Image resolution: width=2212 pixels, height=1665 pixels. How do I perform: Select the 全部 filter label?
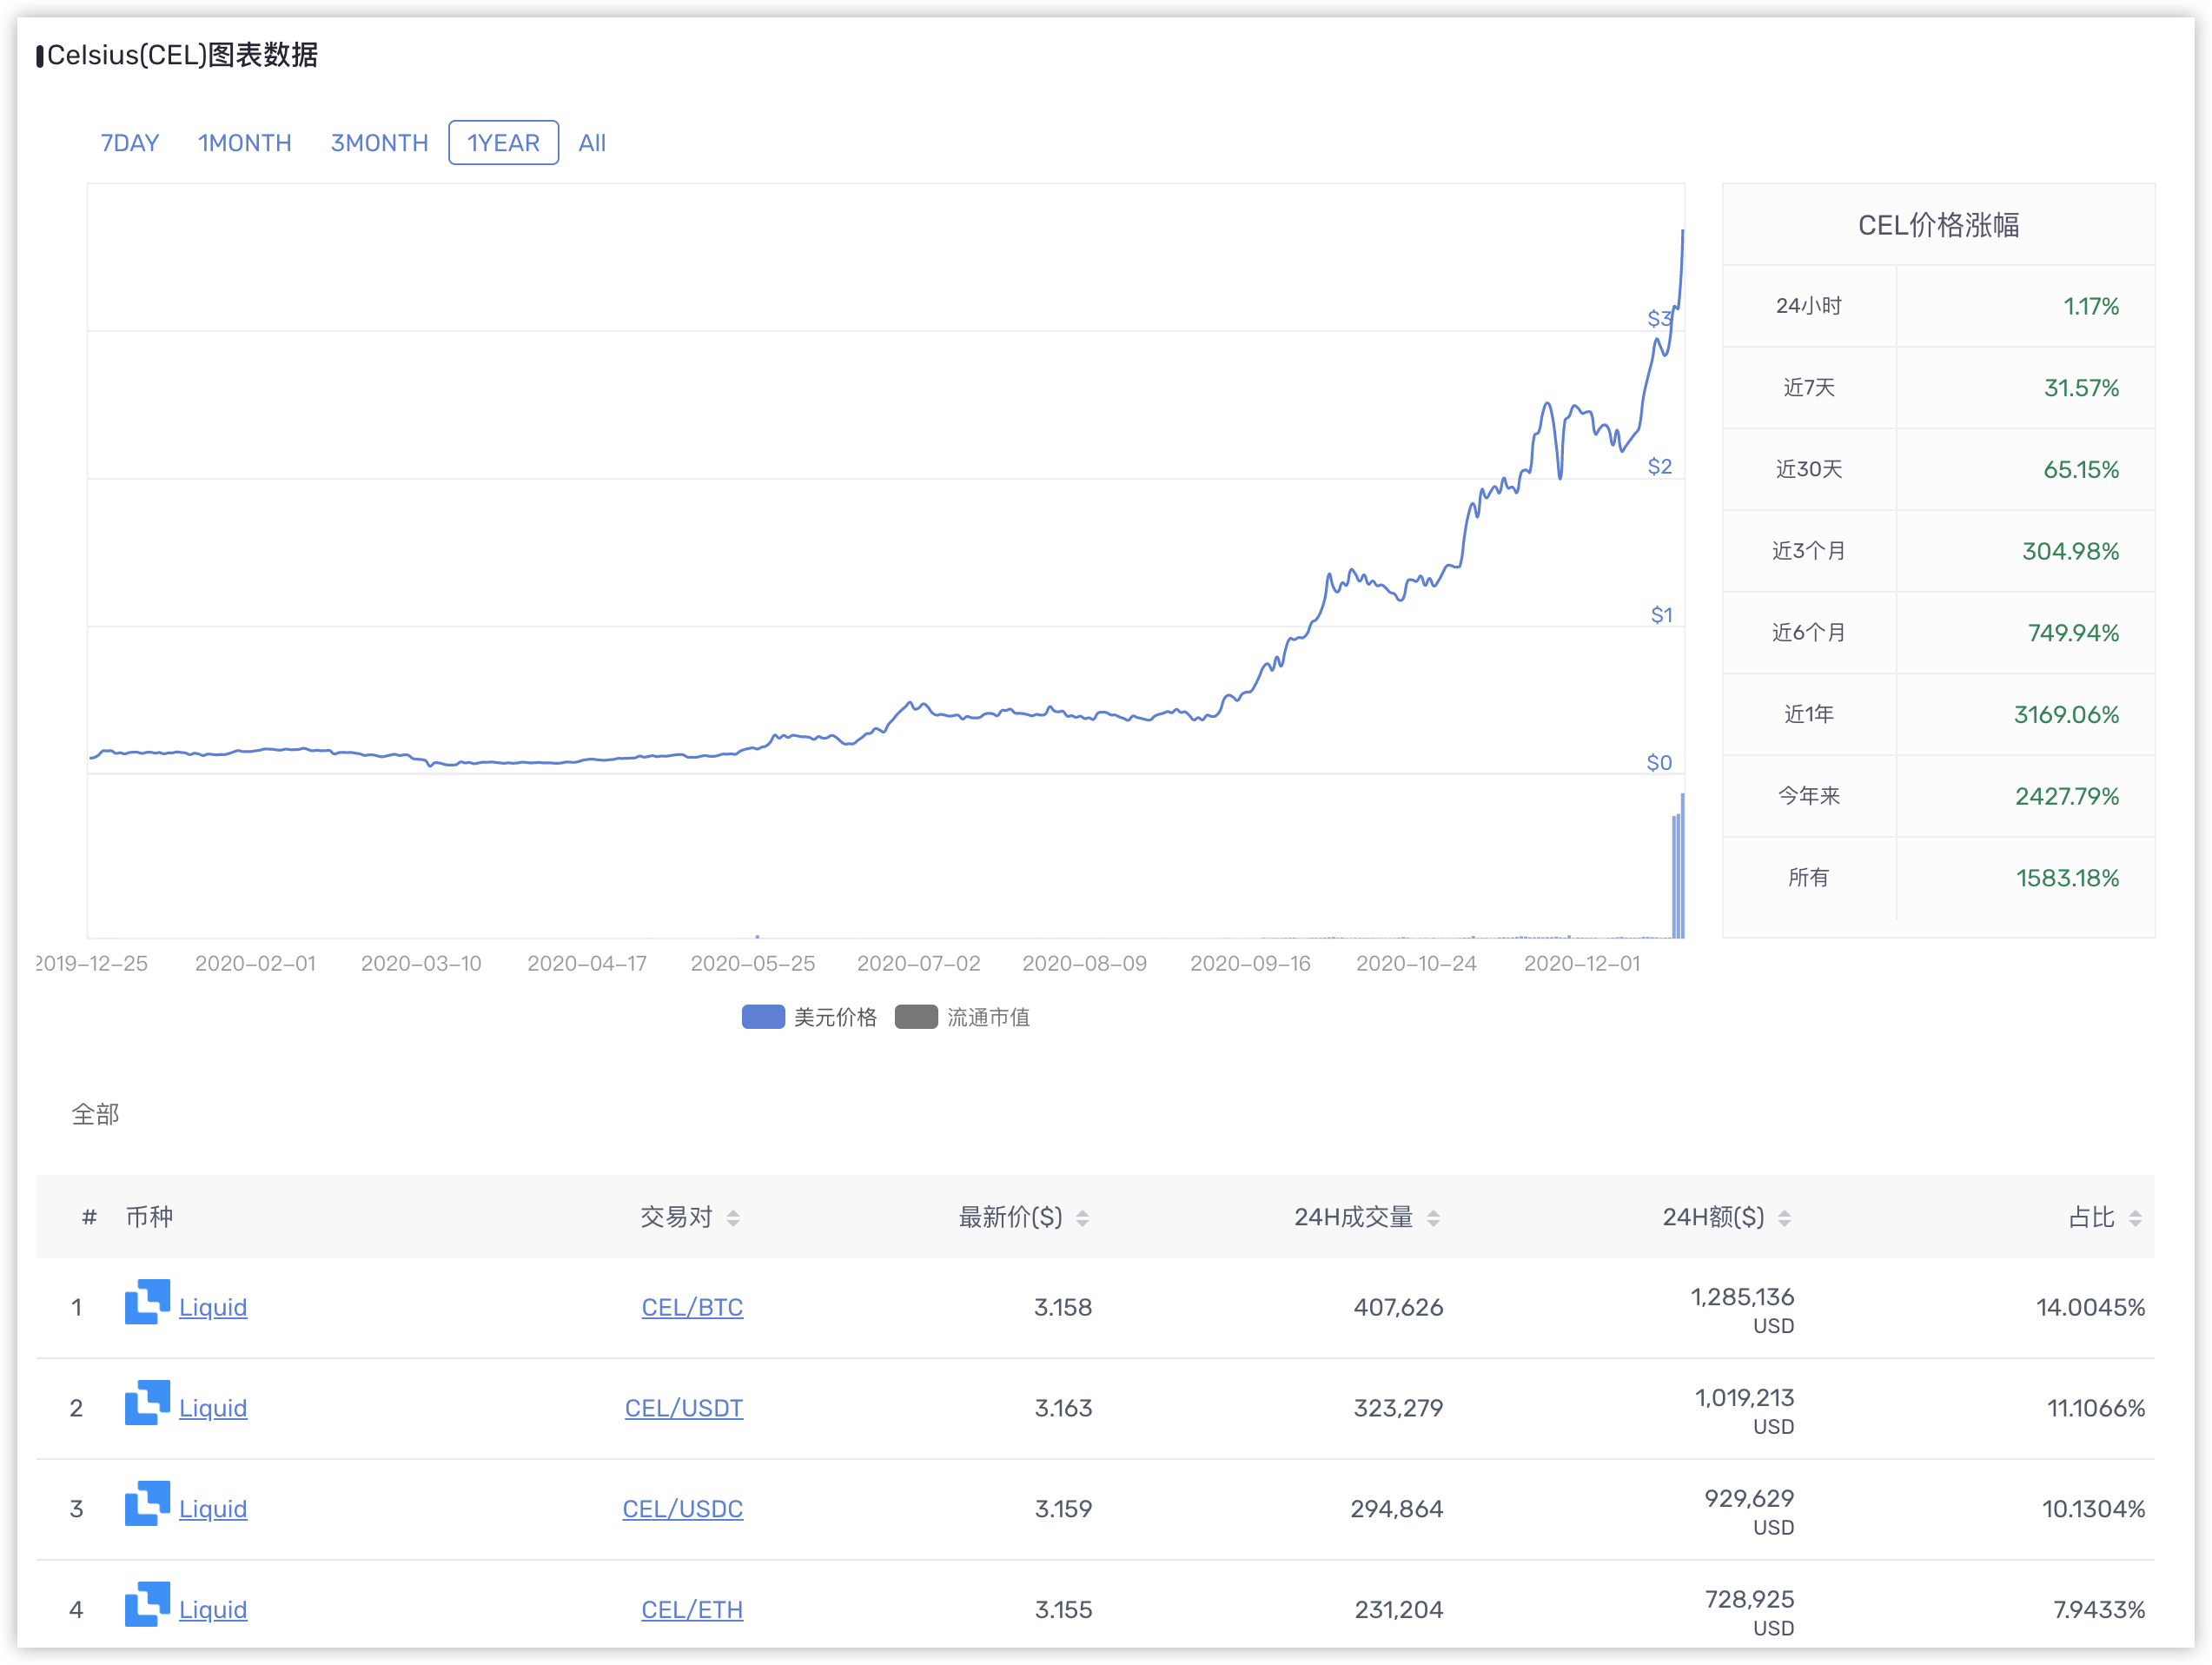(x=95, y=1115)
